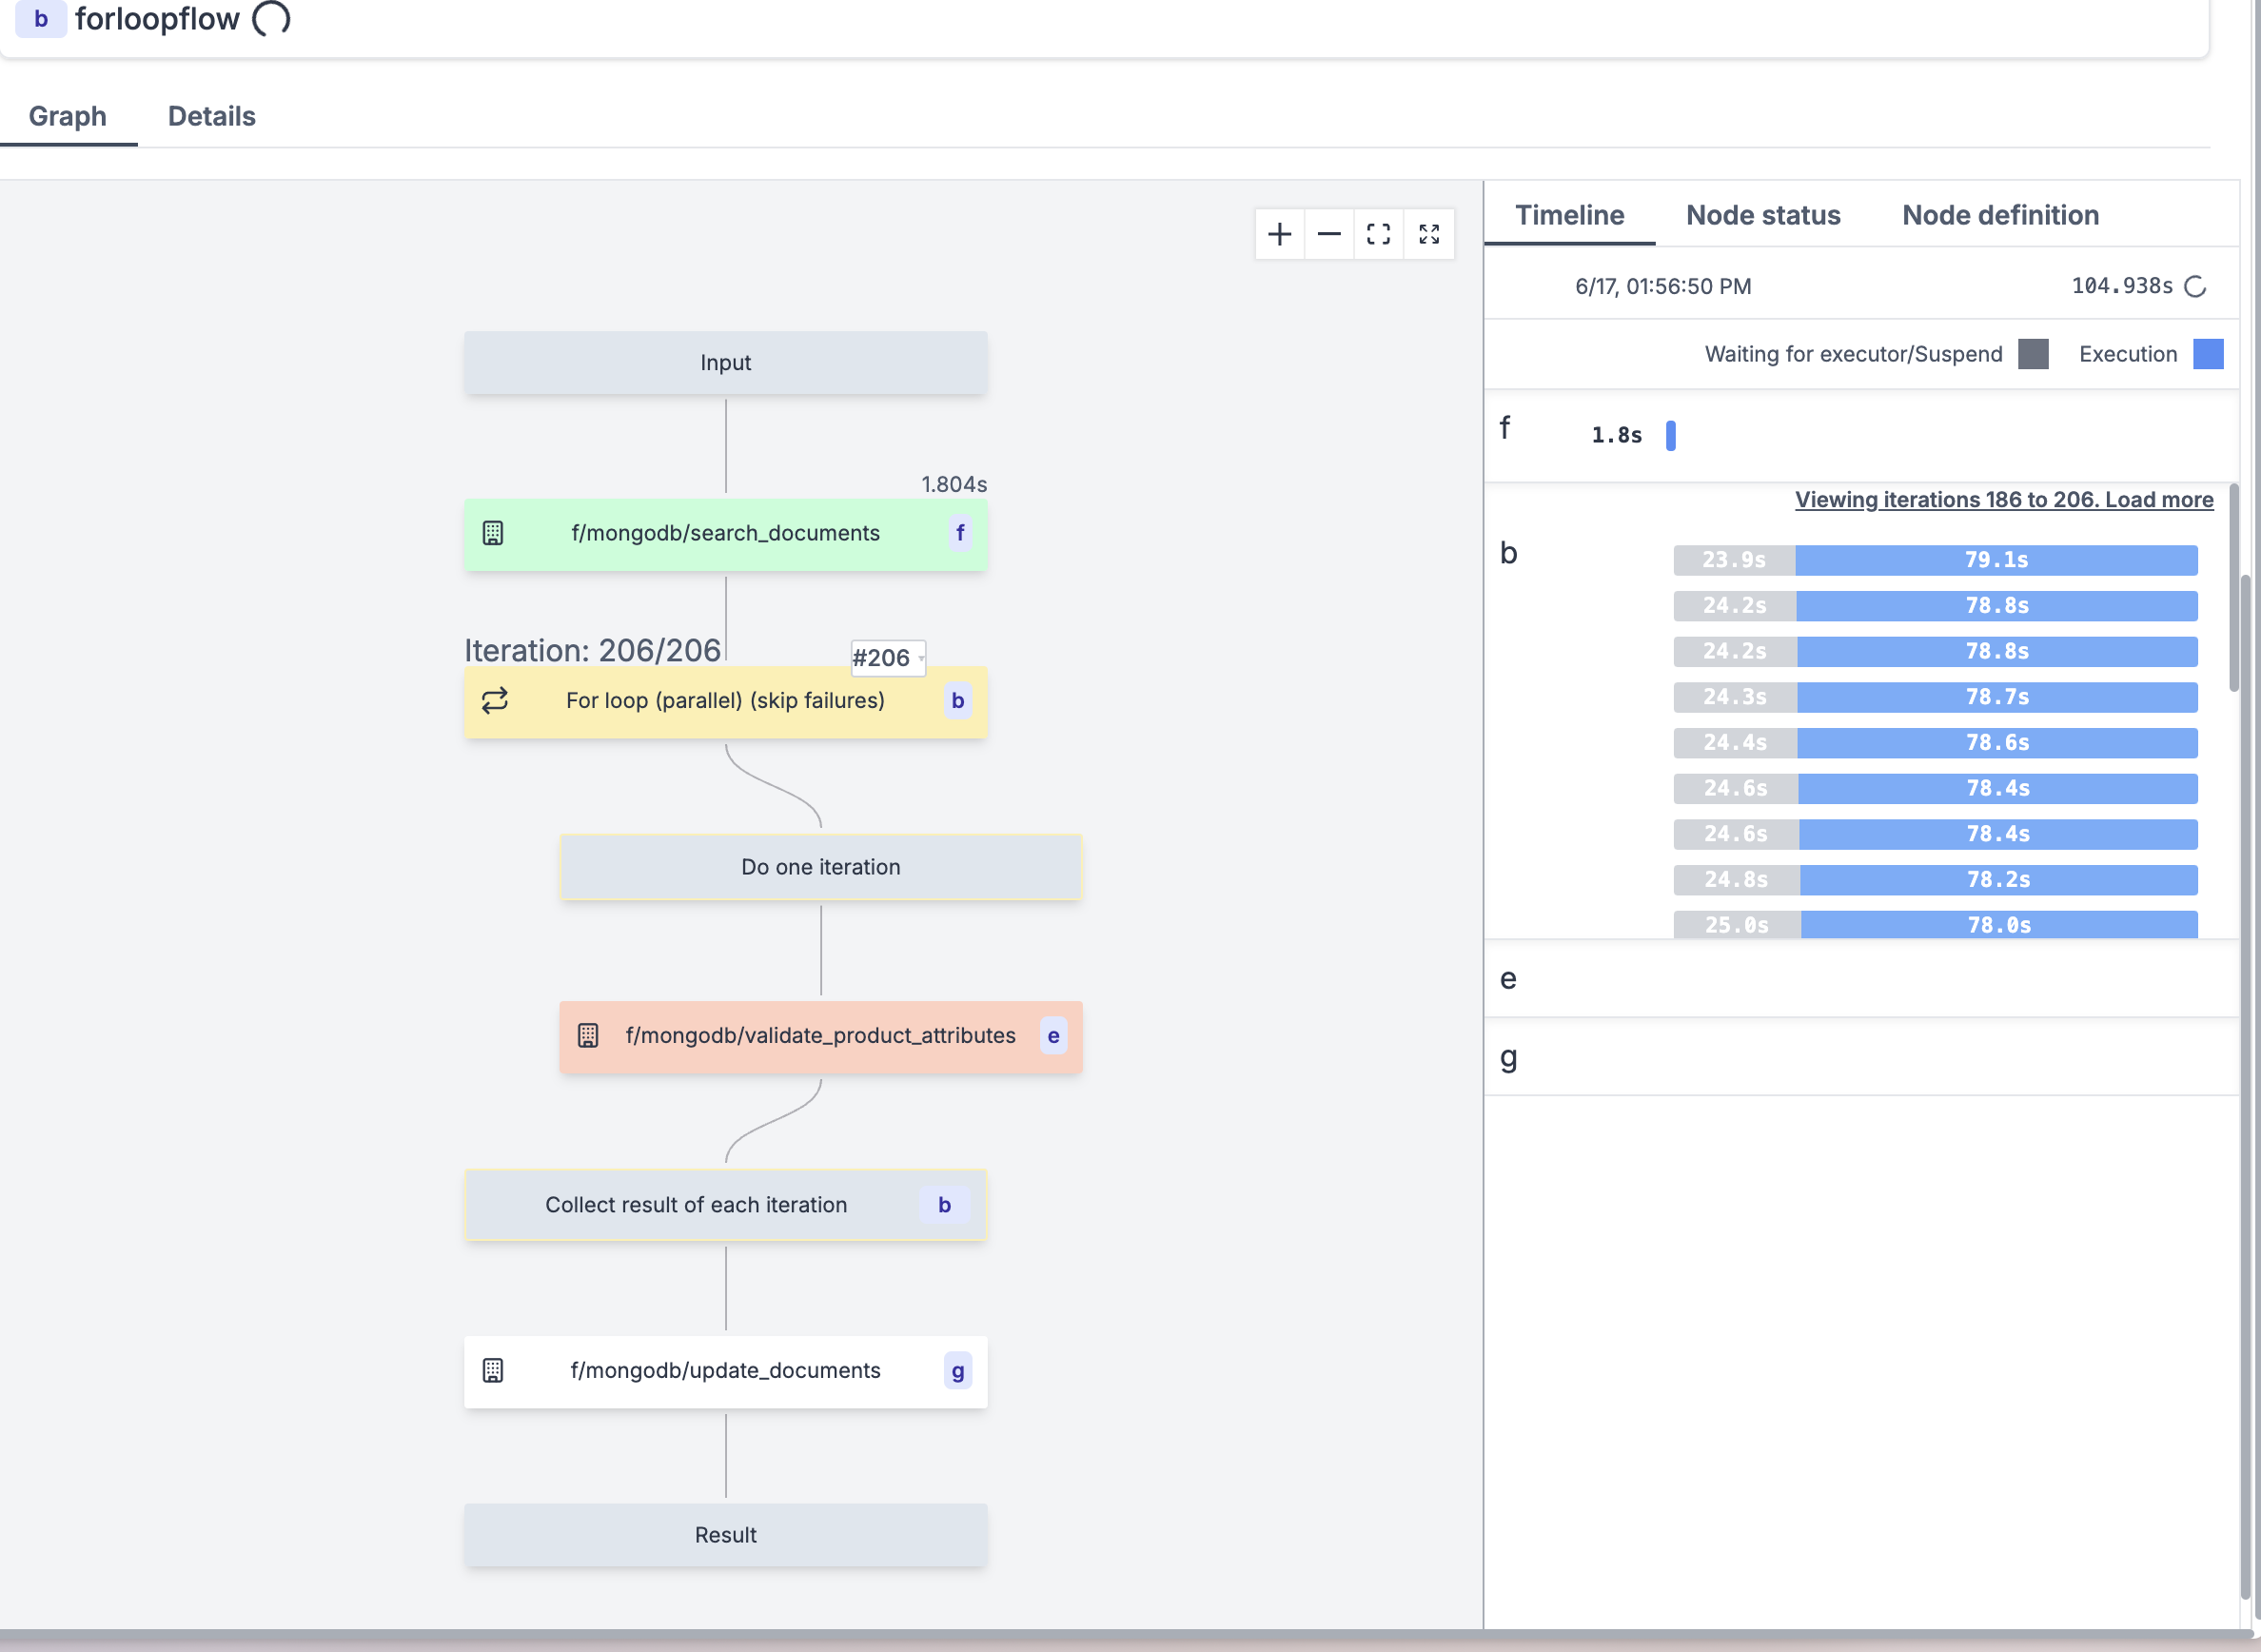Select the f/mongodb/search_documents node
Viewport: 2261px width, 1652px height.
pyautogui.click(x=725, y=534)
